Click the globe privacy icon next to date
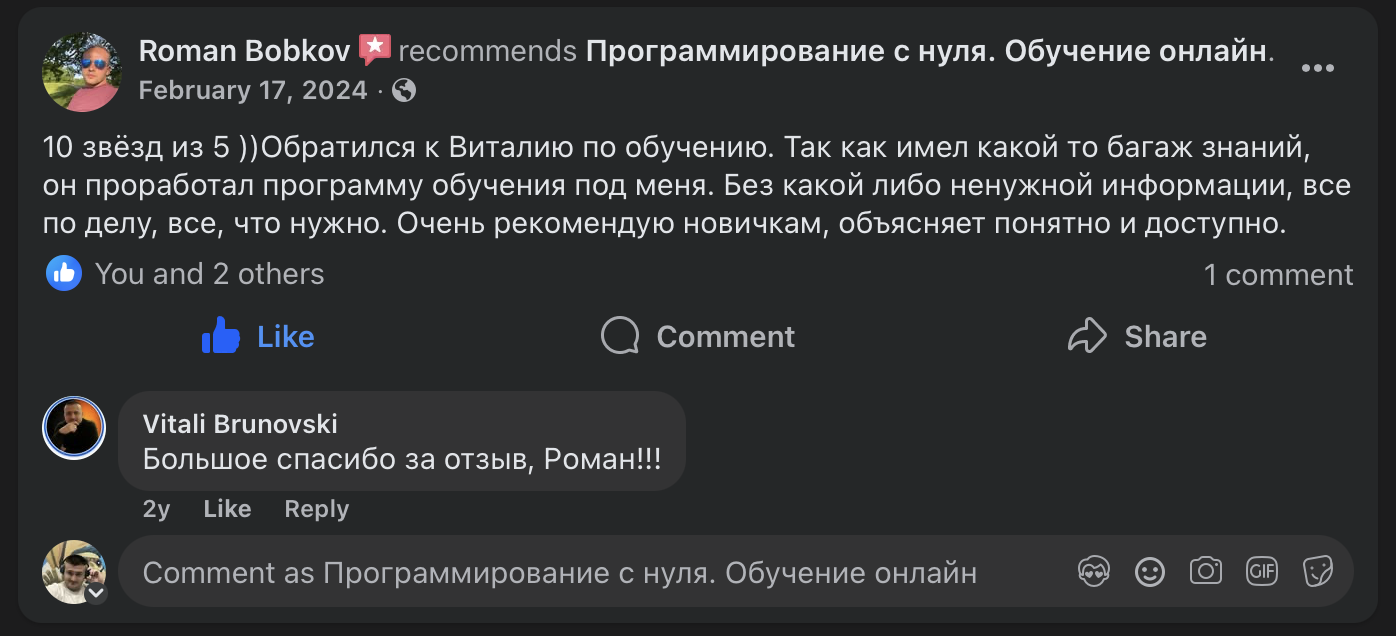 click(x=402, y=91)
